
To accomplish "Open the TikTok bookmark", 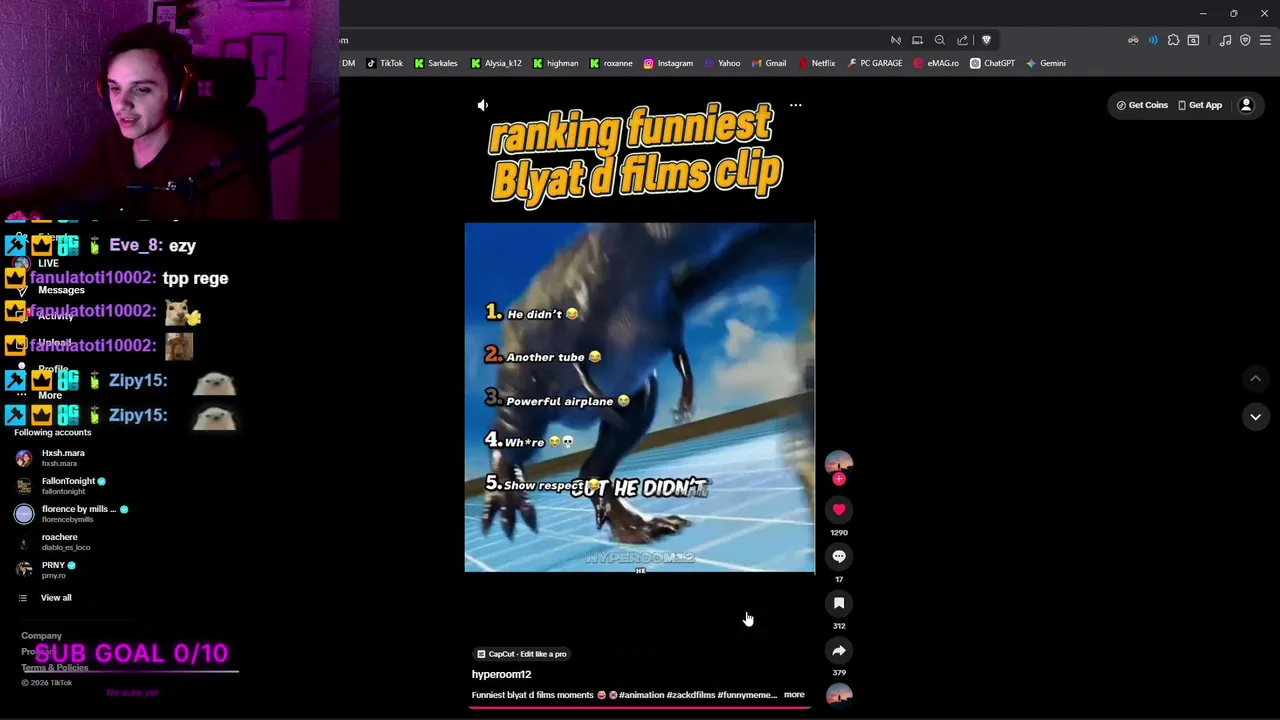I will click(384, 63).
